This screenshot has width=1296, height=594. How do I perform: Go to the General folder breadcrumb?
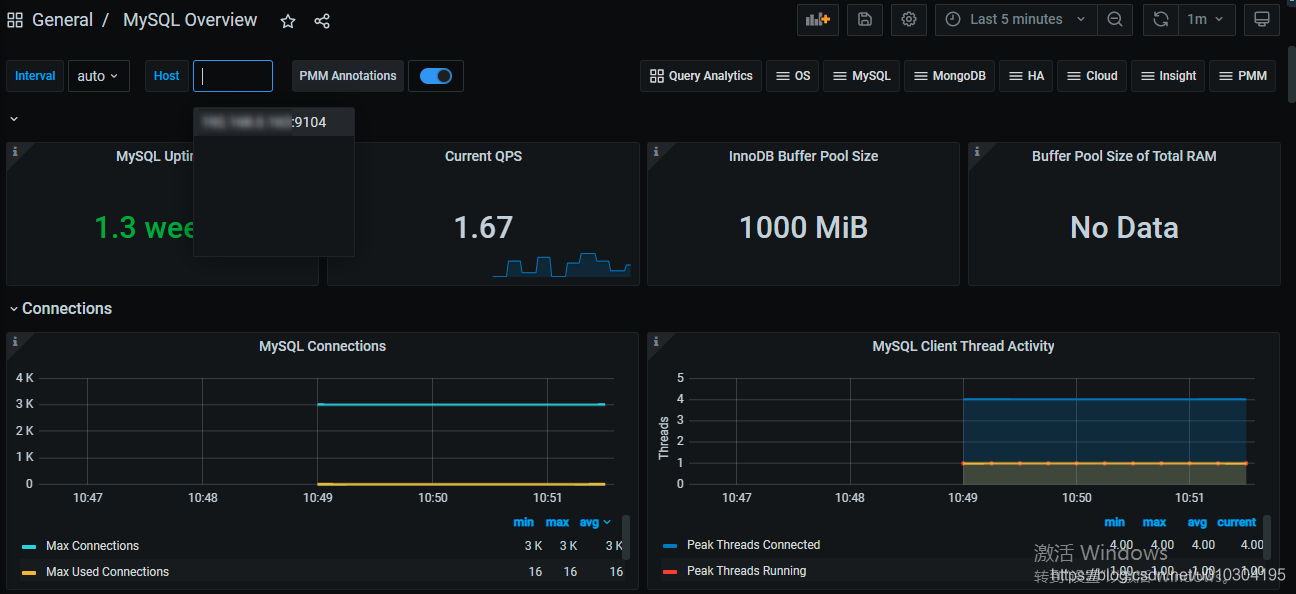tap(62, 20)
